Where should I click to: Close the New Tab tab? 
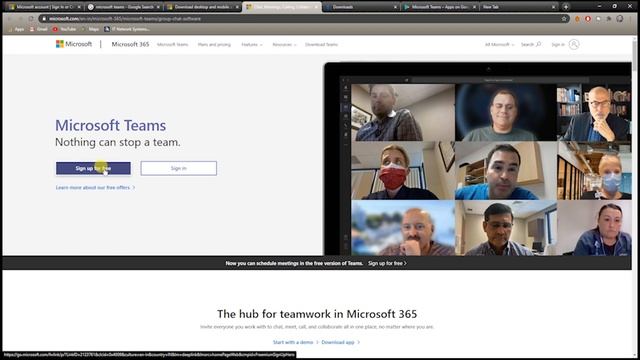553,7
